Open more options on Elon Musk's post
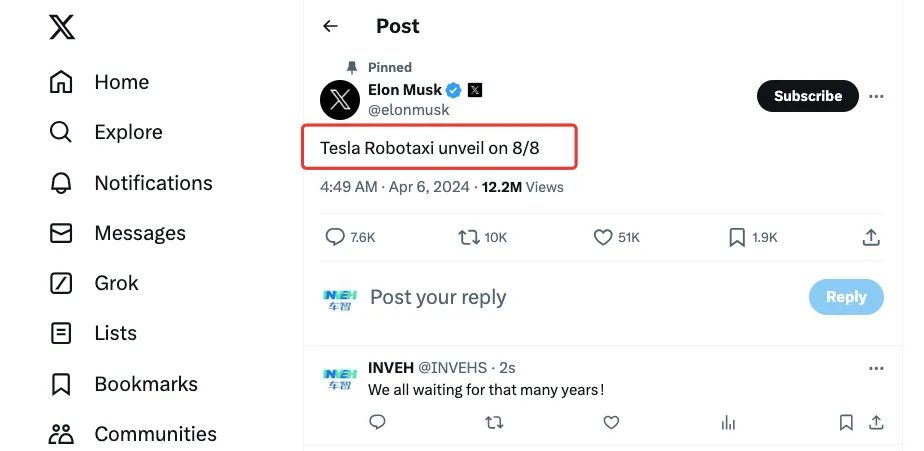This screenshot has width=924, height=451. pyautogui.click(x=877, y=97)
